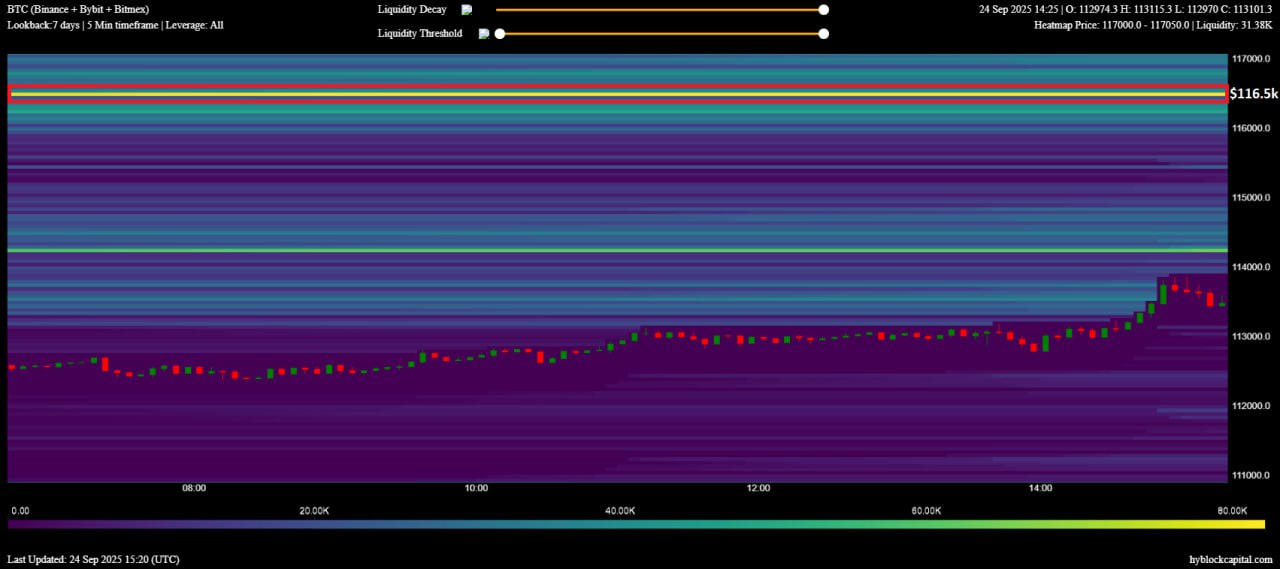Click the $116.5k price annotation label
This screenshot has height=569, width=1280.
pyautogui.click(x=1253, y=93)
